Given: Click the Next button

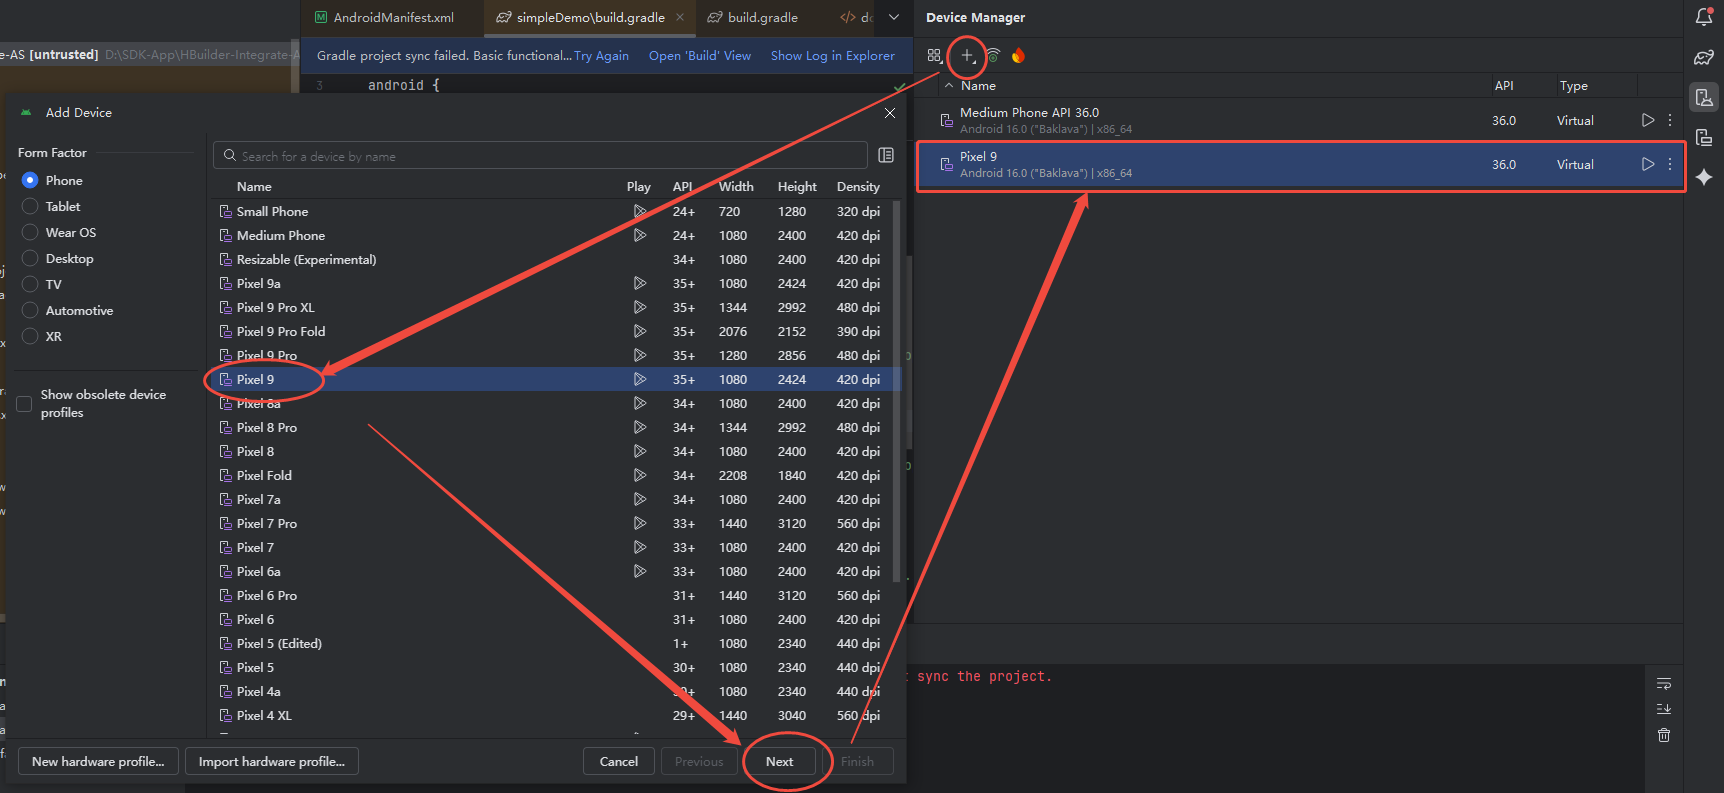Looking at the screenshot, I should [779, 761].
